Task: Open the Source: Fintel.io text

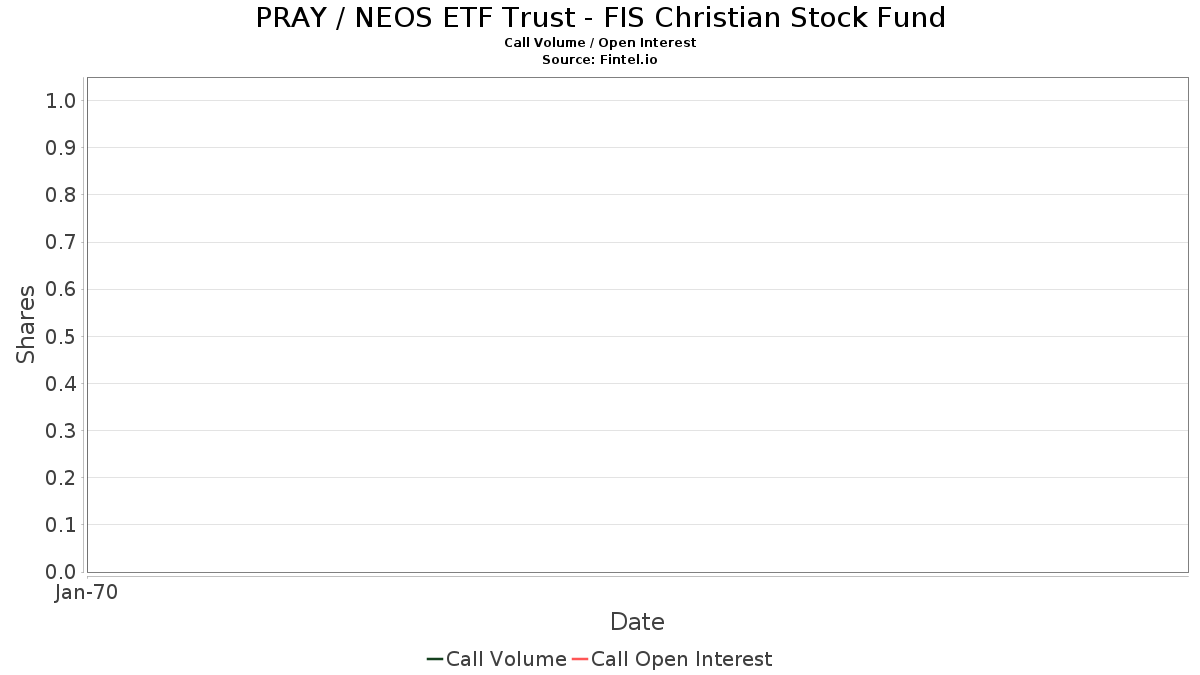Action: coord(600,60)
